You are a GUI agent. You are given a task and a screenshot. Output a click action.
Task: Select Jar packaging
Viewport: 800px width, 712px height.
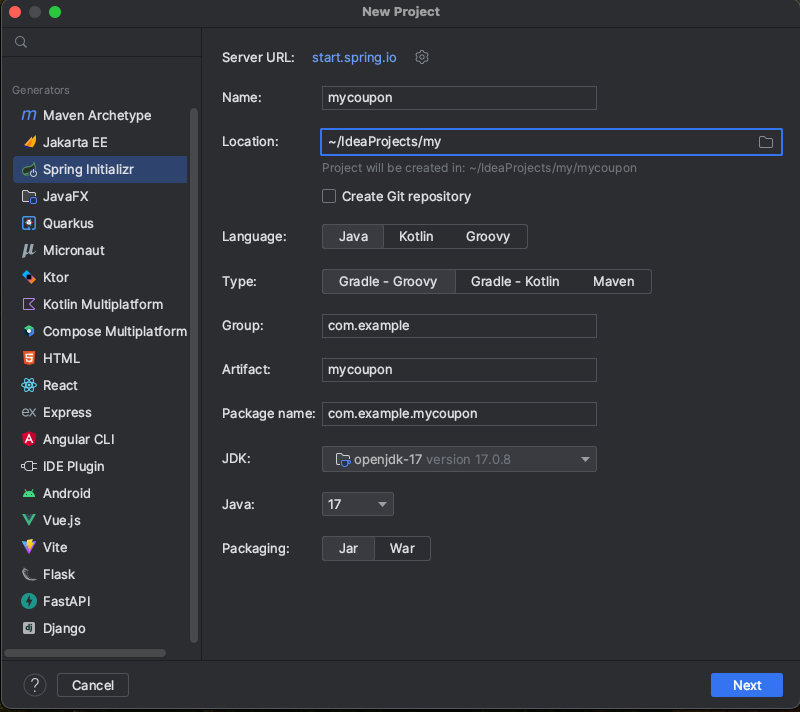click(348, 548)
